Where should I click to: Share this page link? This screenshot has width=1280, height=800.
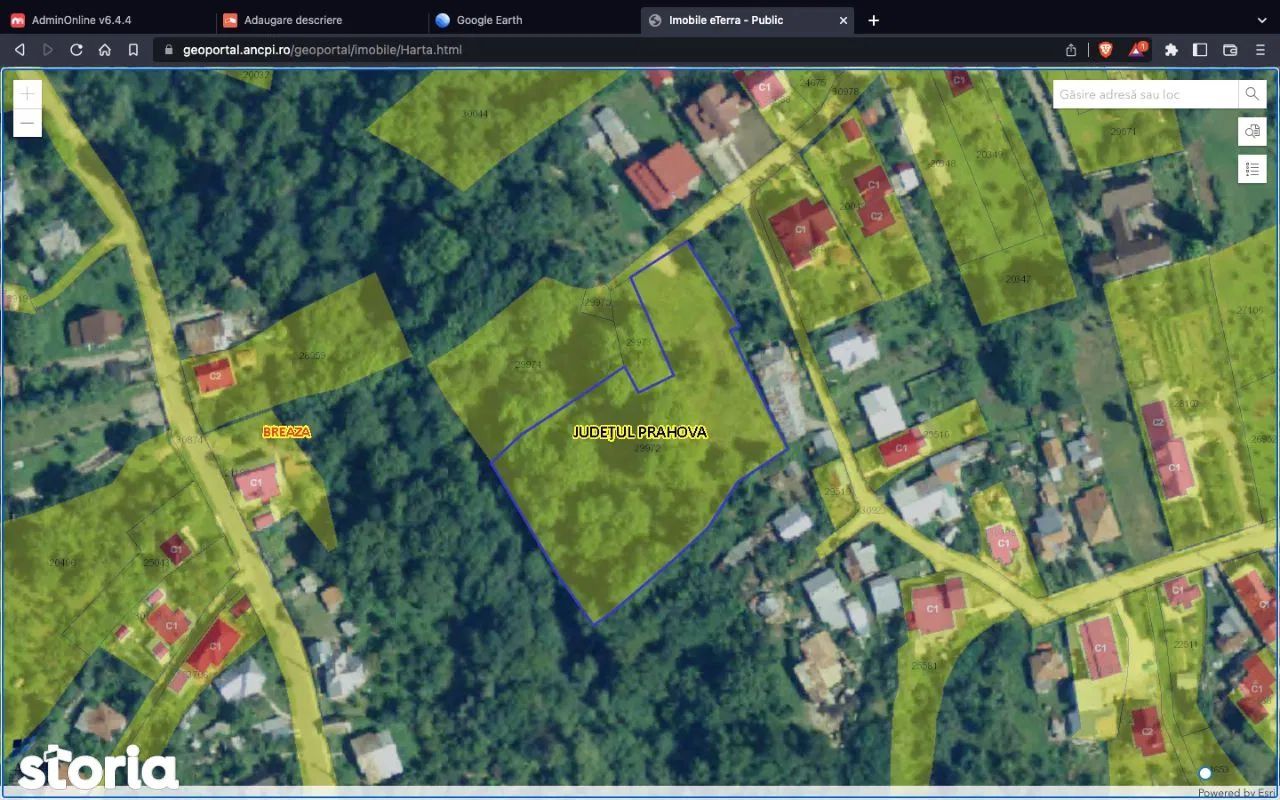[1071, 49]
